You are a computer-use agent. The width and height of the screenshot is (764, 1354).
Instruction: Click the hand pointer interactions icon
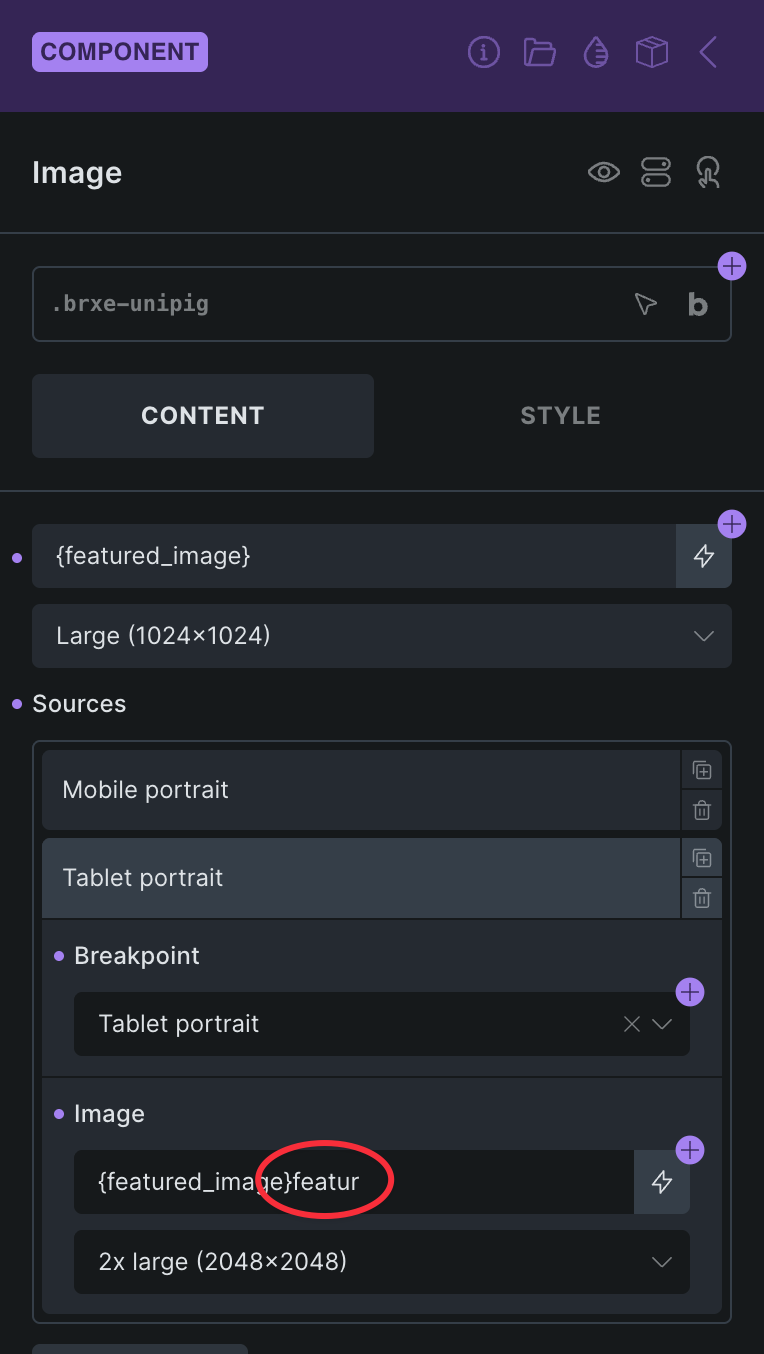coord(708,173)
